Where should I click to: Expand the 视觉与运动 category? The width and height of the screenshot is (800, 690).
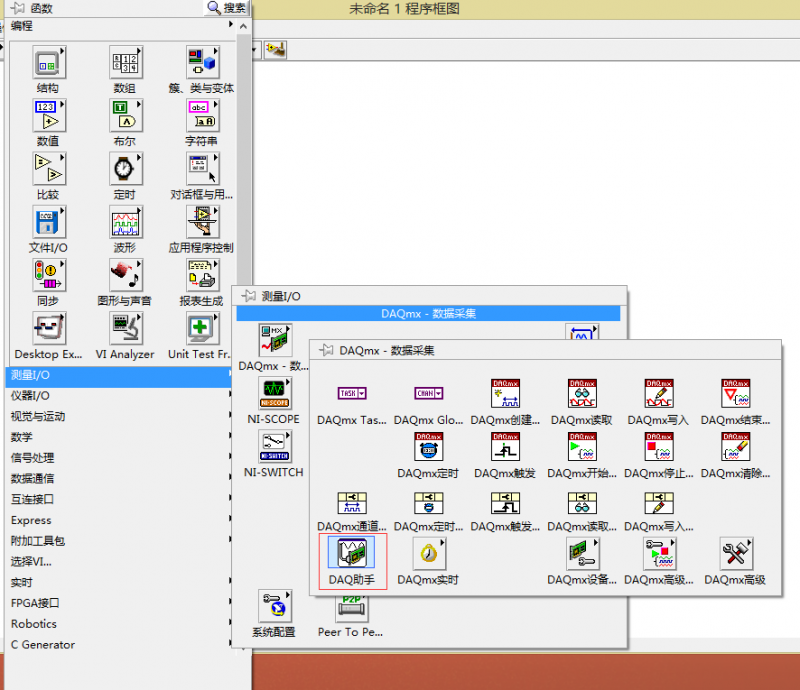(x=119, y=416)
